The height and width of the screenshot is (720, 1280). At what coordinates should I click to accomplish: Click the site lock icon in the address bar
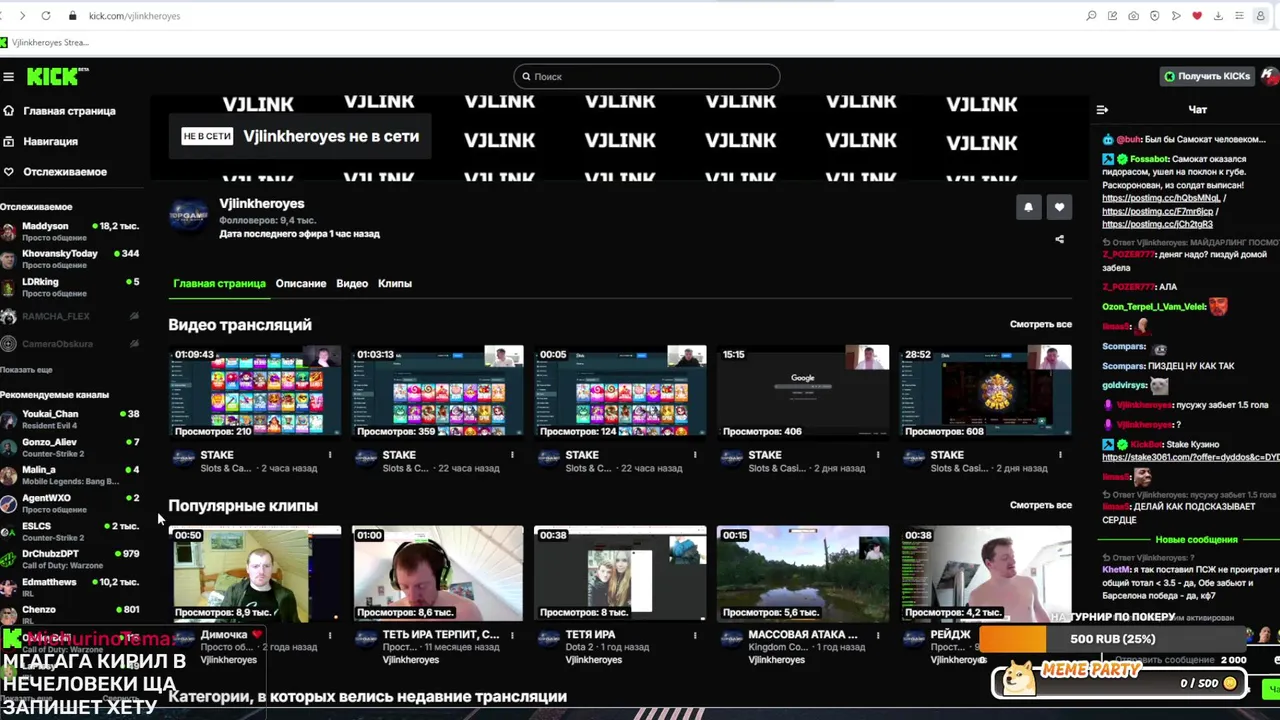[x=72, y=16]
